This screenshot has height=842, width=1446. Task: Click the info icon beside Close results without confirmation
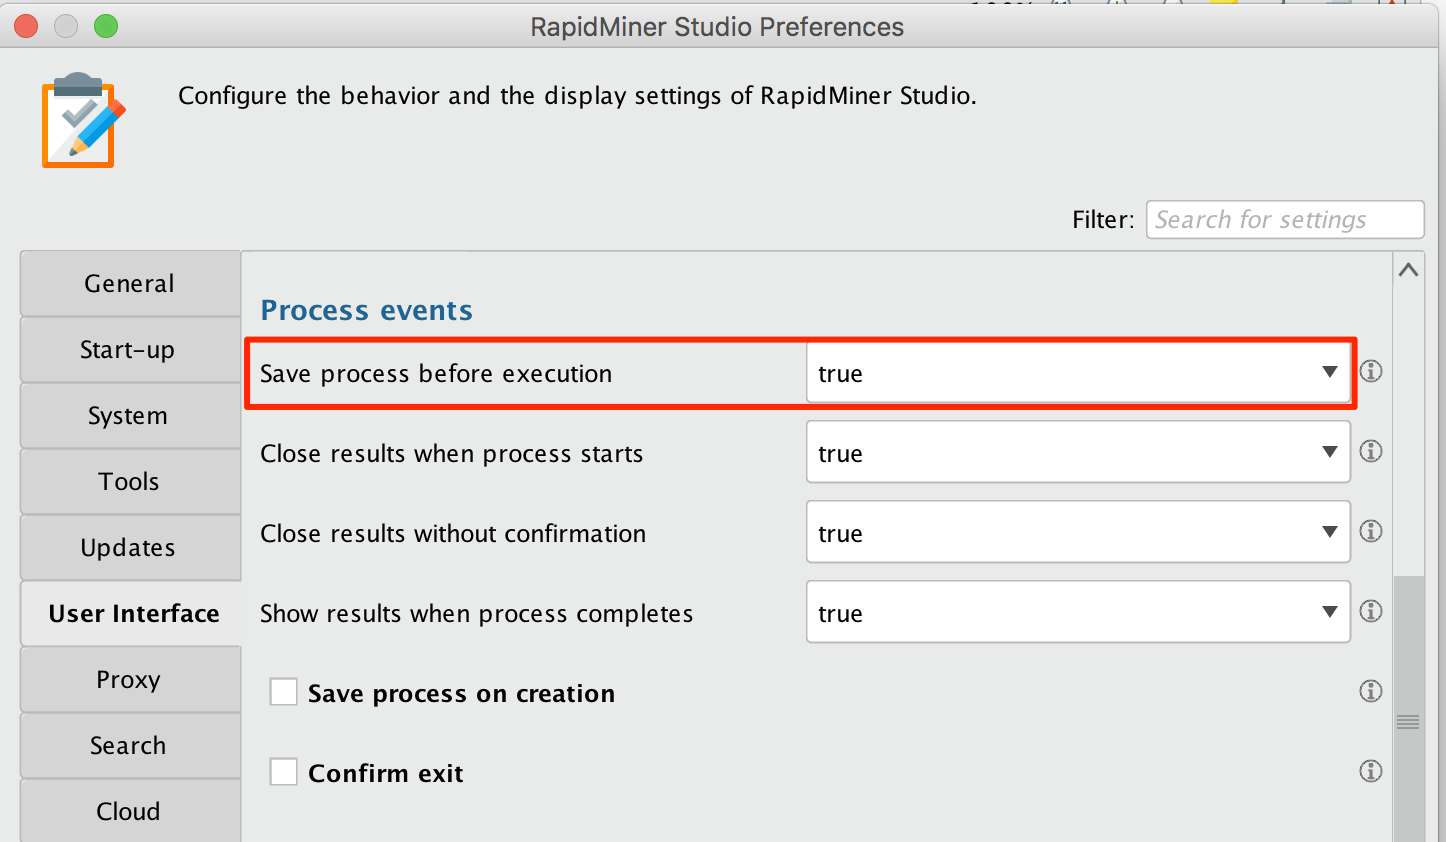1370,531
